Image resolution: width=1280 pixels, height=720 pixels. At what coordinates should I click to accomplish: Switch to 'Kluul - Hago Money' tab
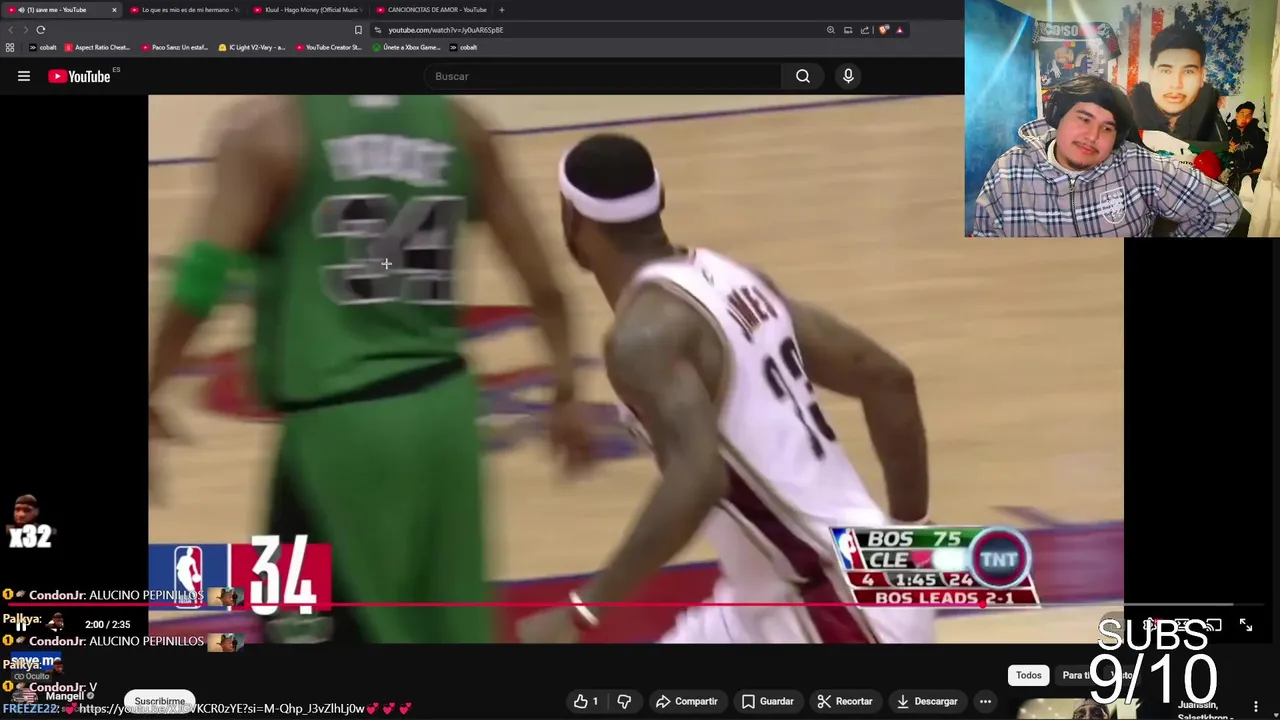point(307,10)
